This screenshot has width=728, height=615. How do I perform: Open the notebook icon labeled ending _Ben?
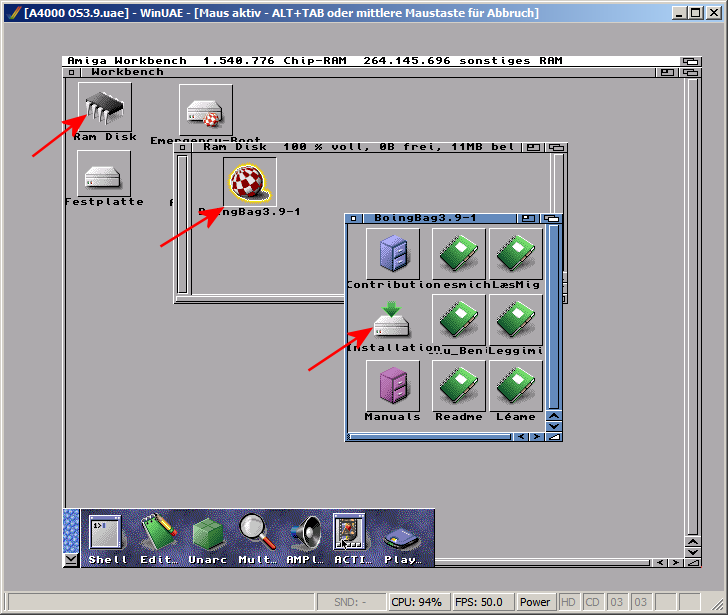(459, 320)
